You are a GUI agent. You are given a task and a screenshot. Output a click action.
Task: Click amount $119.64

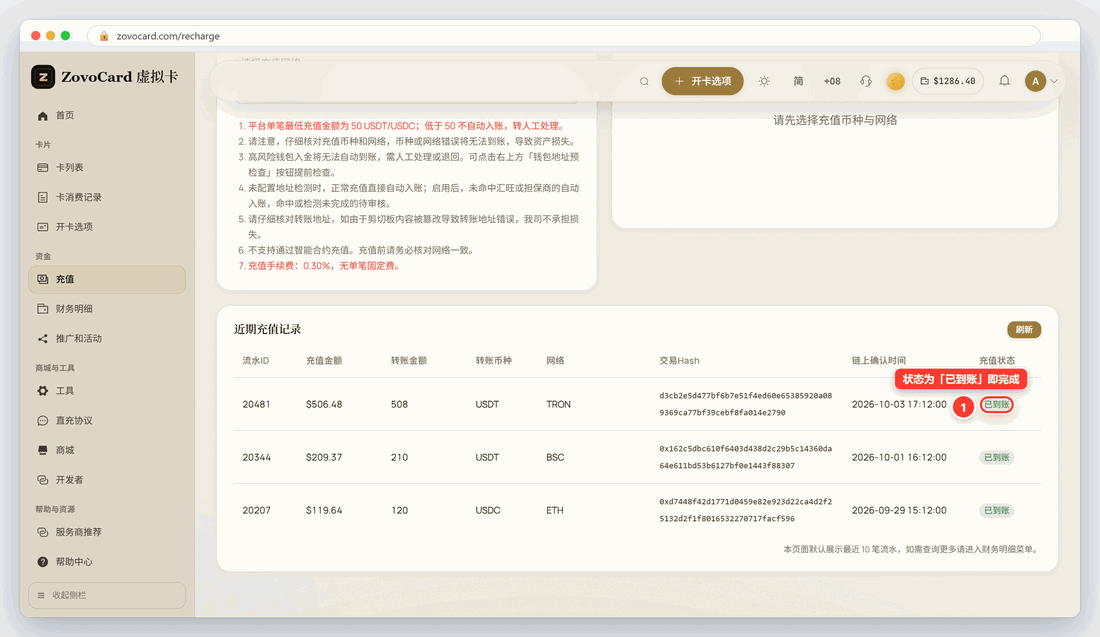pos(324,511)
